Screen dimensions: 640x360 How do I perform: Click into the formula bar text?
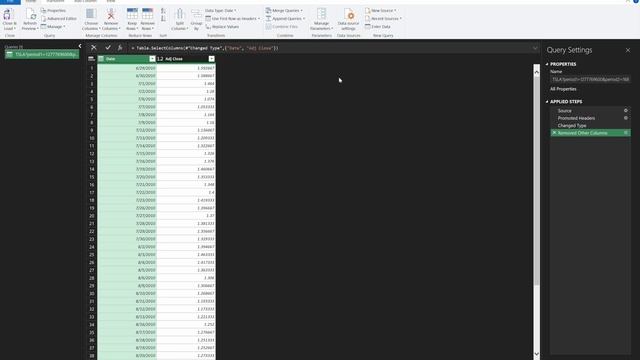(x=204, y=48)
